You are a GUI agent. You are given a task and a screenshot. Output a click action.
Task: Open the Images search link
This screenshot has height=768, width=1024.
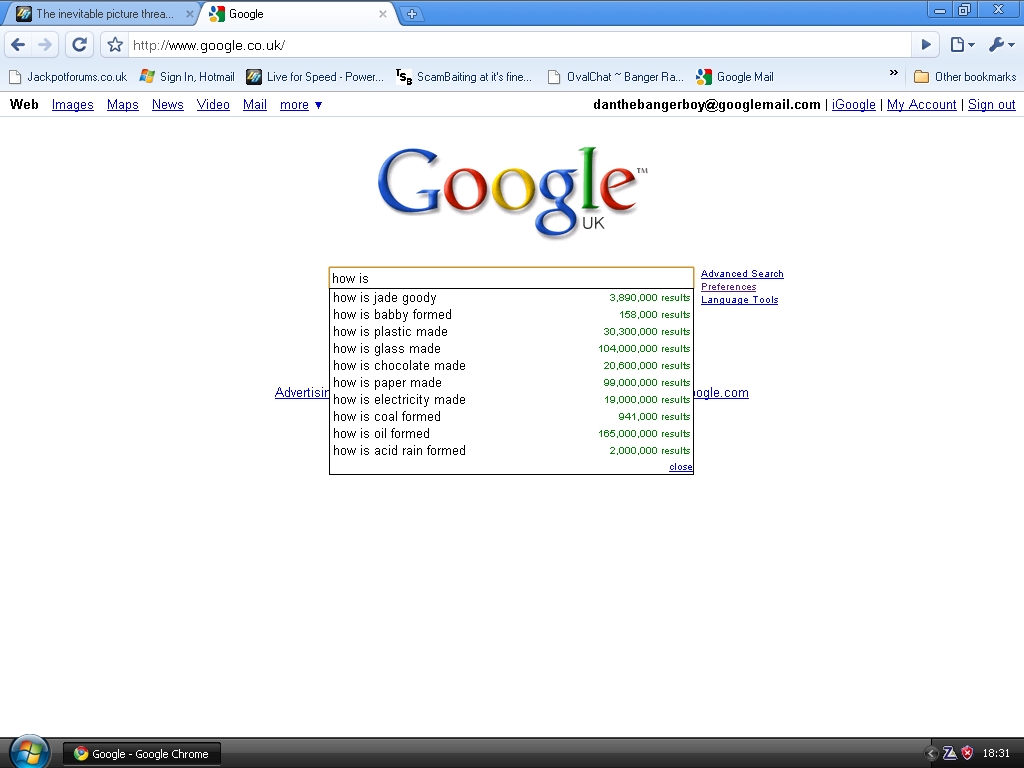(72, 104)
